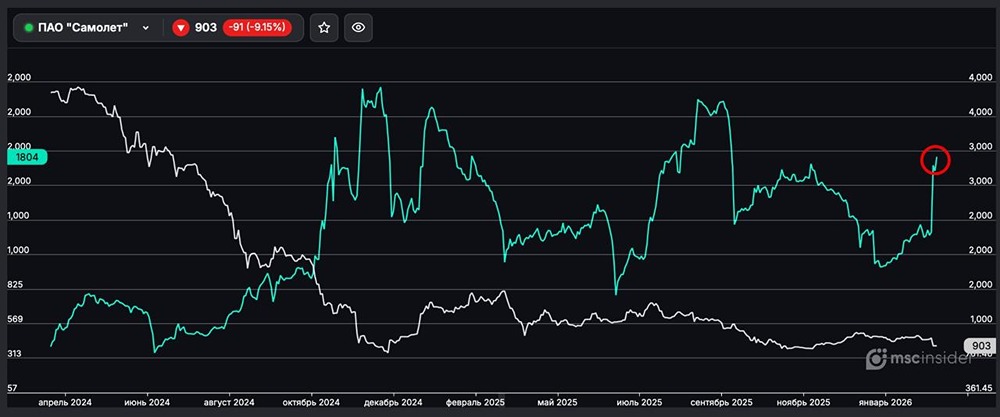Click the red down-triangle price icon

(181, 28)
